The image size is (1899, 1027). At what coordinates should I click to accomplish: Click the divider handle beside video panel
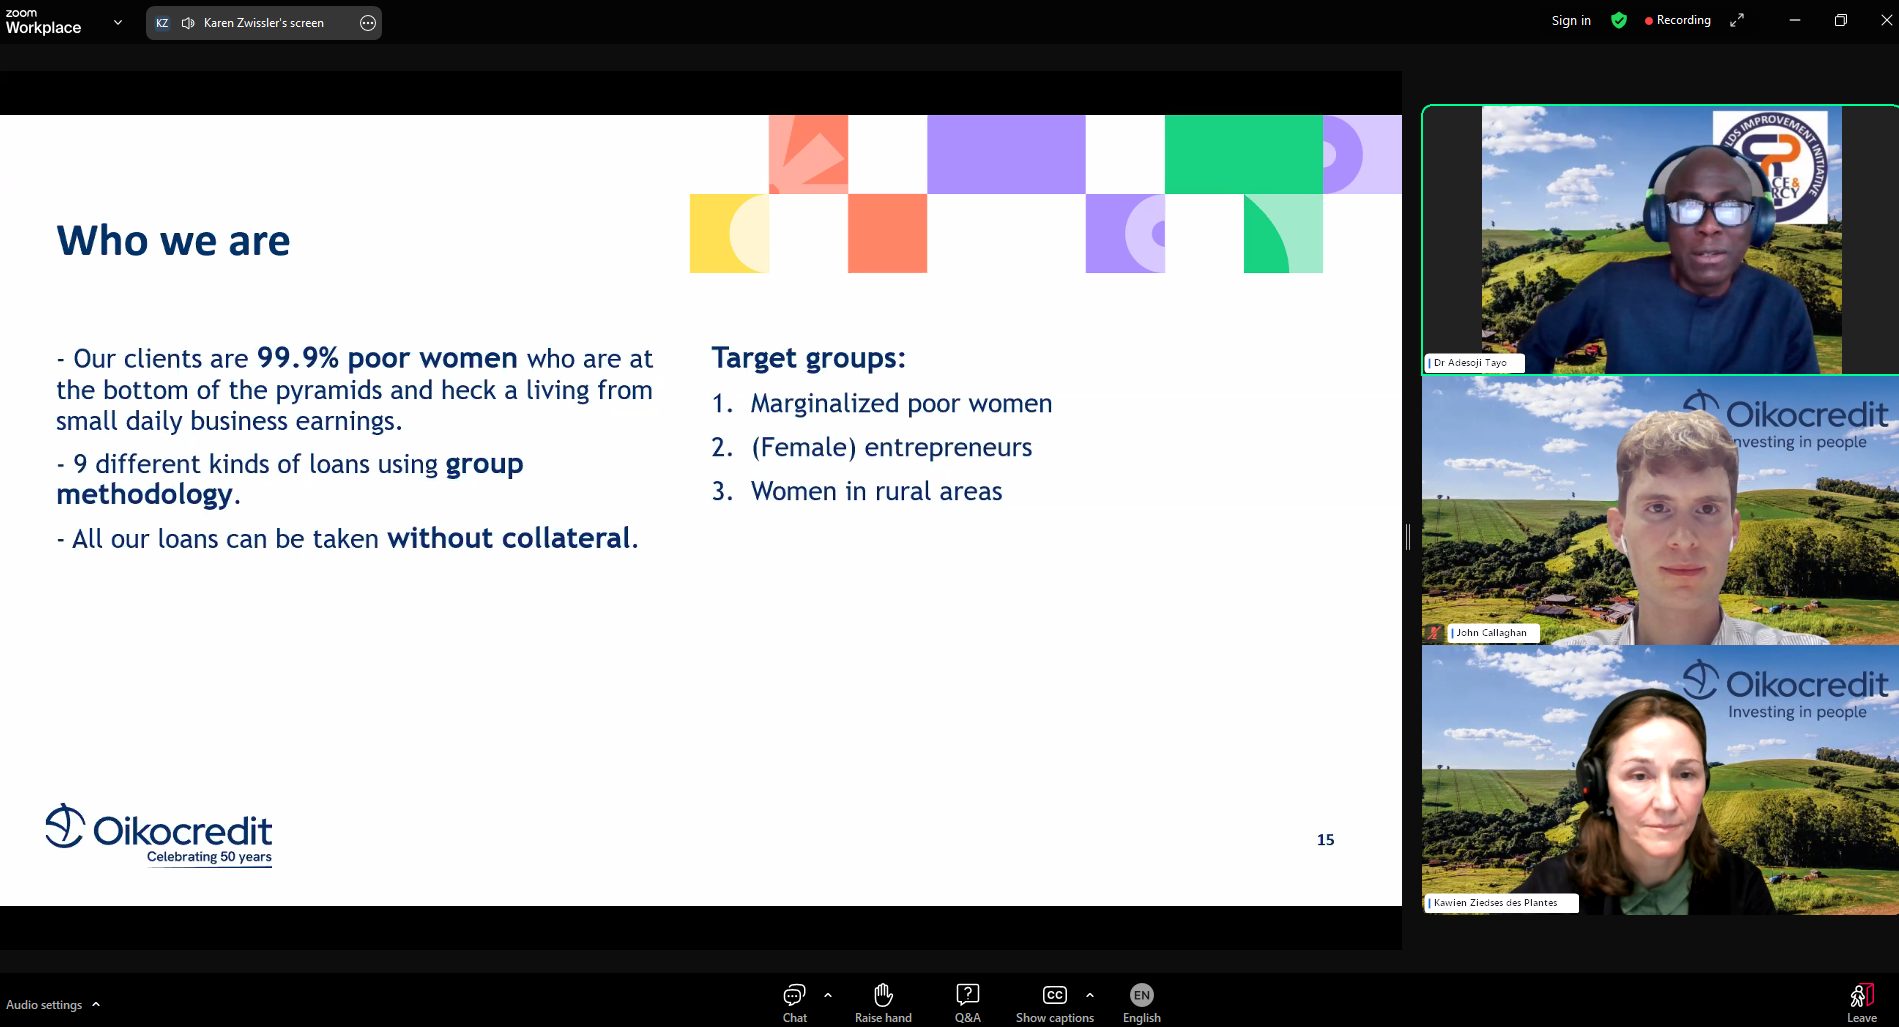coord(1408,537)
